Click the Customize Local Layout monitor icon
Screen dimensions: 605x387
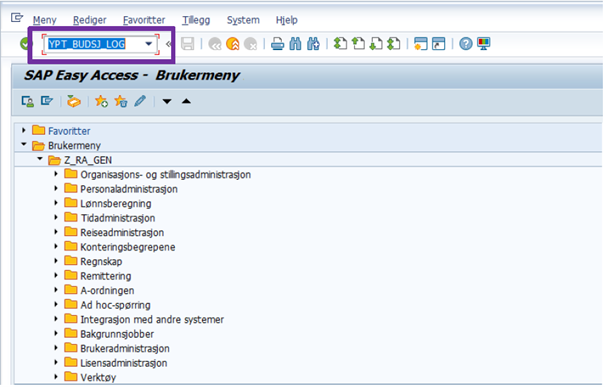(484, 44)
